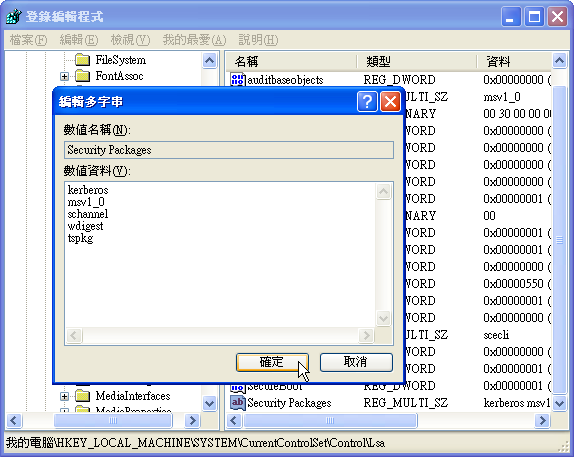Click the value list vertical scrollbar thumb
574x457 pixels.
[x=559, y=240]
